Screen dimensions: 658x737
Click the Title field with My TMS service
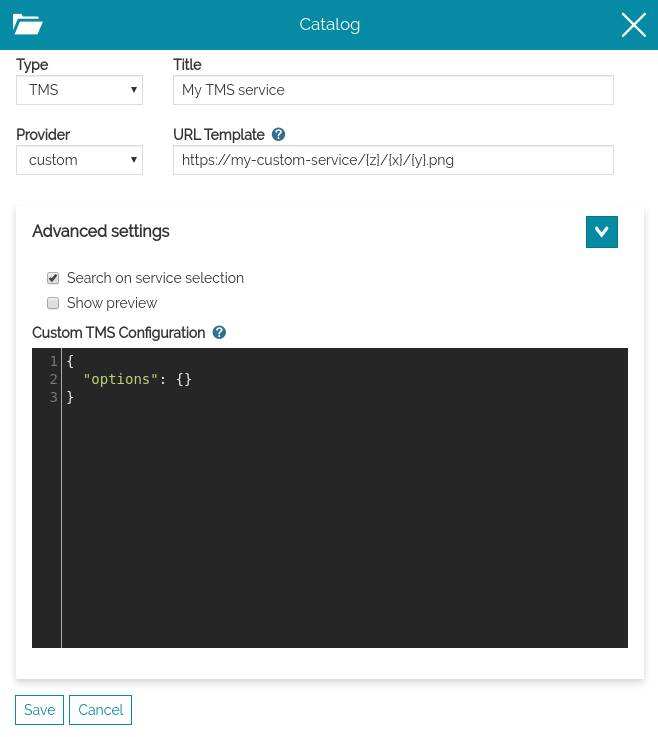[x=393, y=90]
